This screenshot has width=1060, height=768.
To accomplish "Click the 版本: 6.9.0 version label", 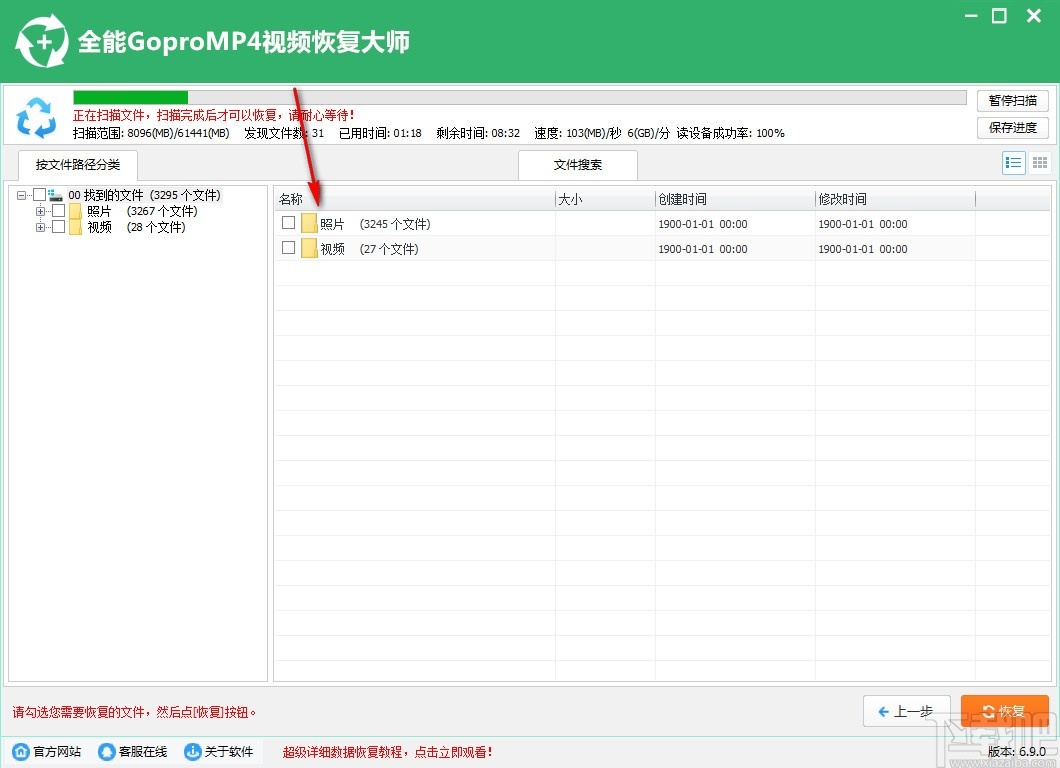I will [1017, 751].
